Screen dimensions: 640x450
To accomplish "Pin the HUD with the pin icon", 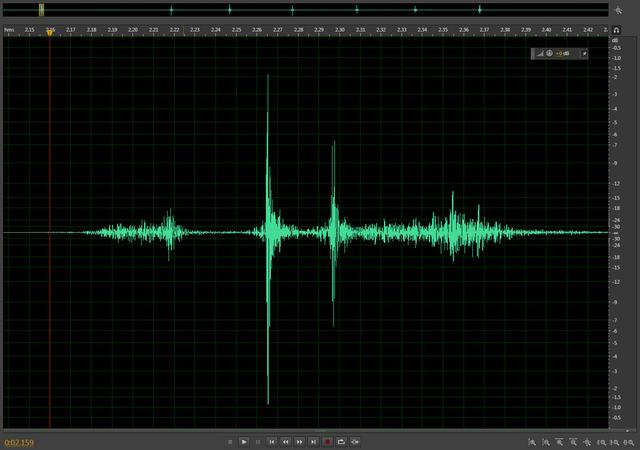I will [584, 53].
